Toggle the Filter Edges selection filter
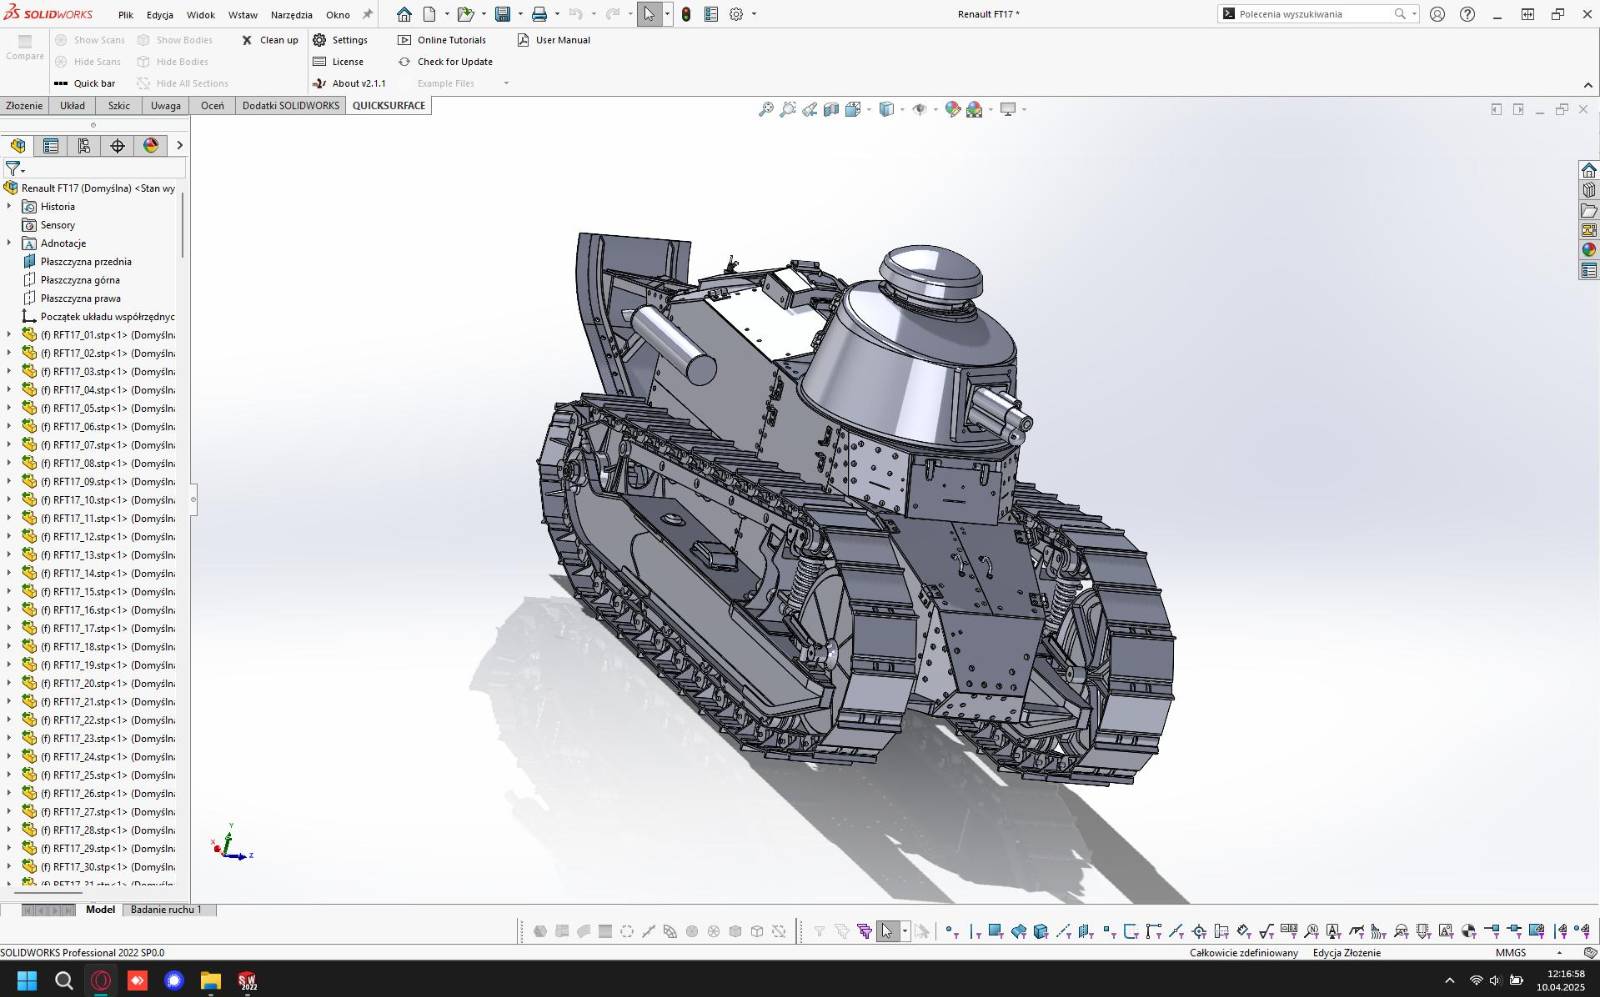Image resolution: width=1600 pixels, height=997 pixels. tap(975, 931)
